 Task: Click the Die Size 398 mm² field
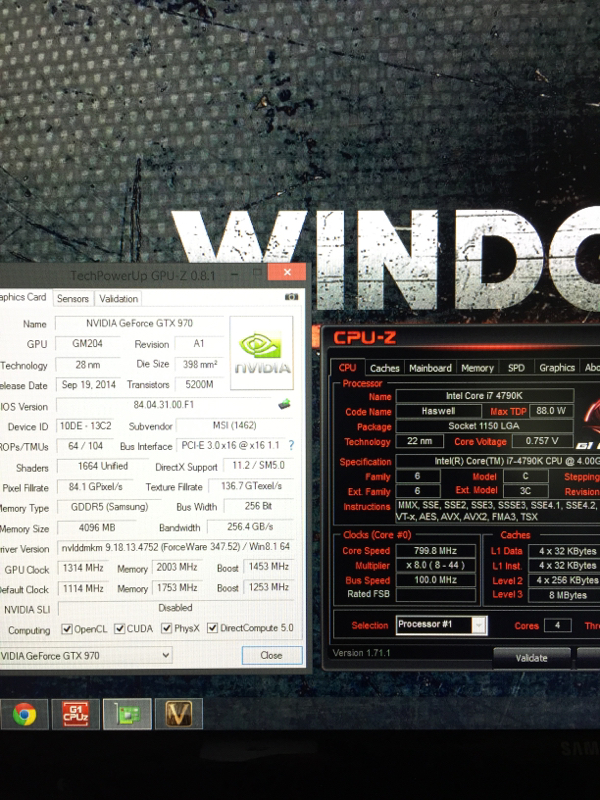point(199,364)
